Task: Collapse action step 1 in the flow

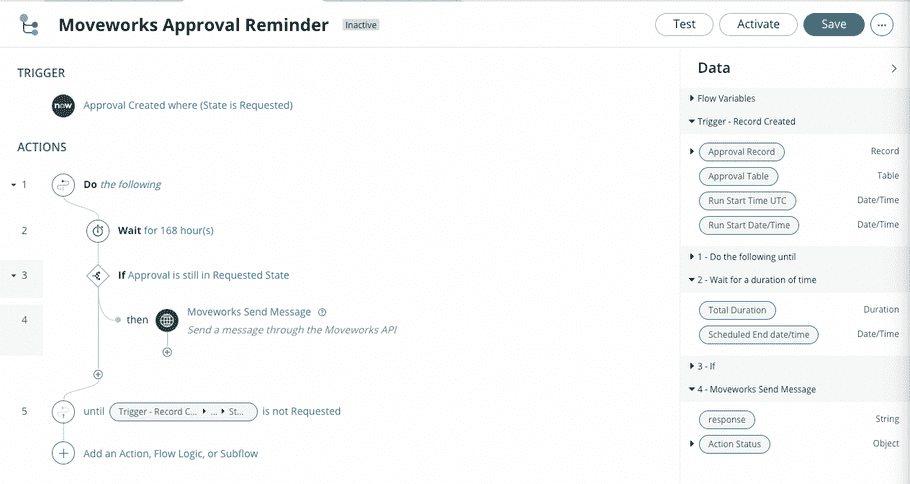Action: [x=13, y=185]
